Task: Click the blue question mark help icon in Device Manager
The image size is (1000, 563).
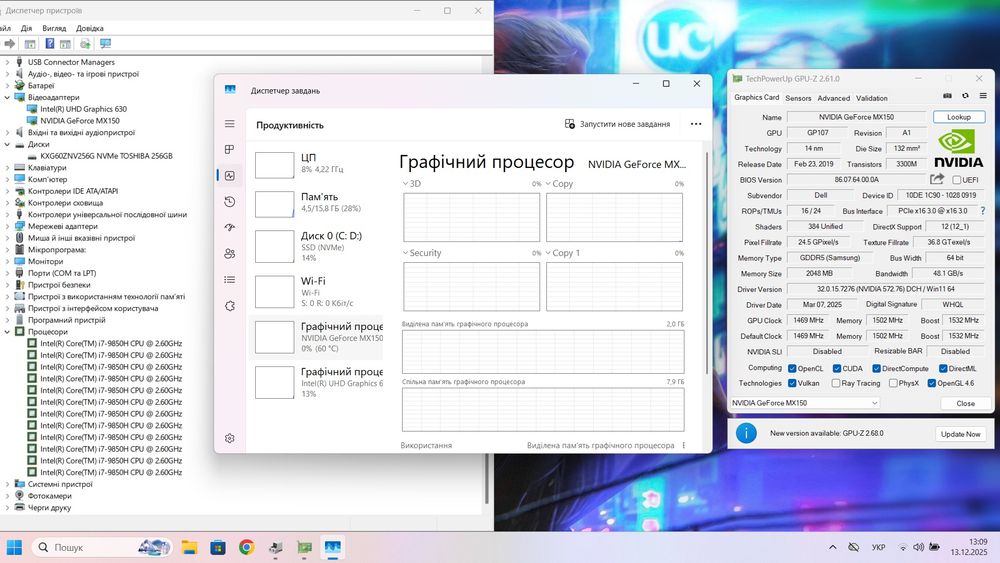Action: click(x=50, y=44)
